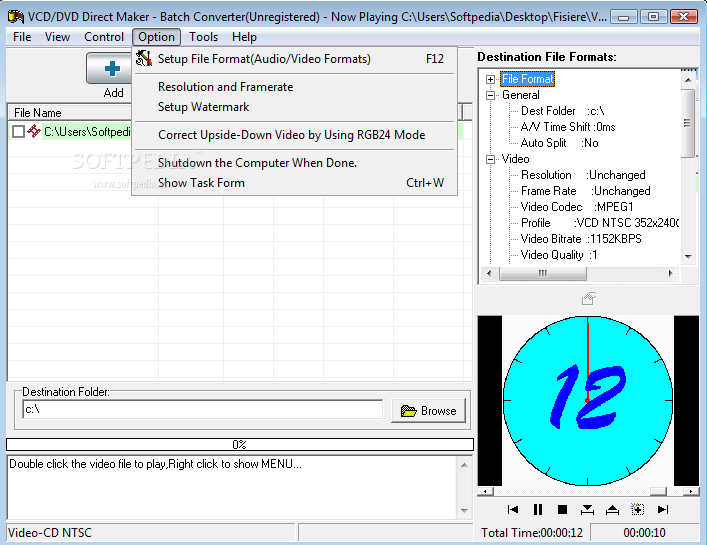
Task: Choose Setup File Format(Audio/Video Formats)
Action: coord(295,59)
